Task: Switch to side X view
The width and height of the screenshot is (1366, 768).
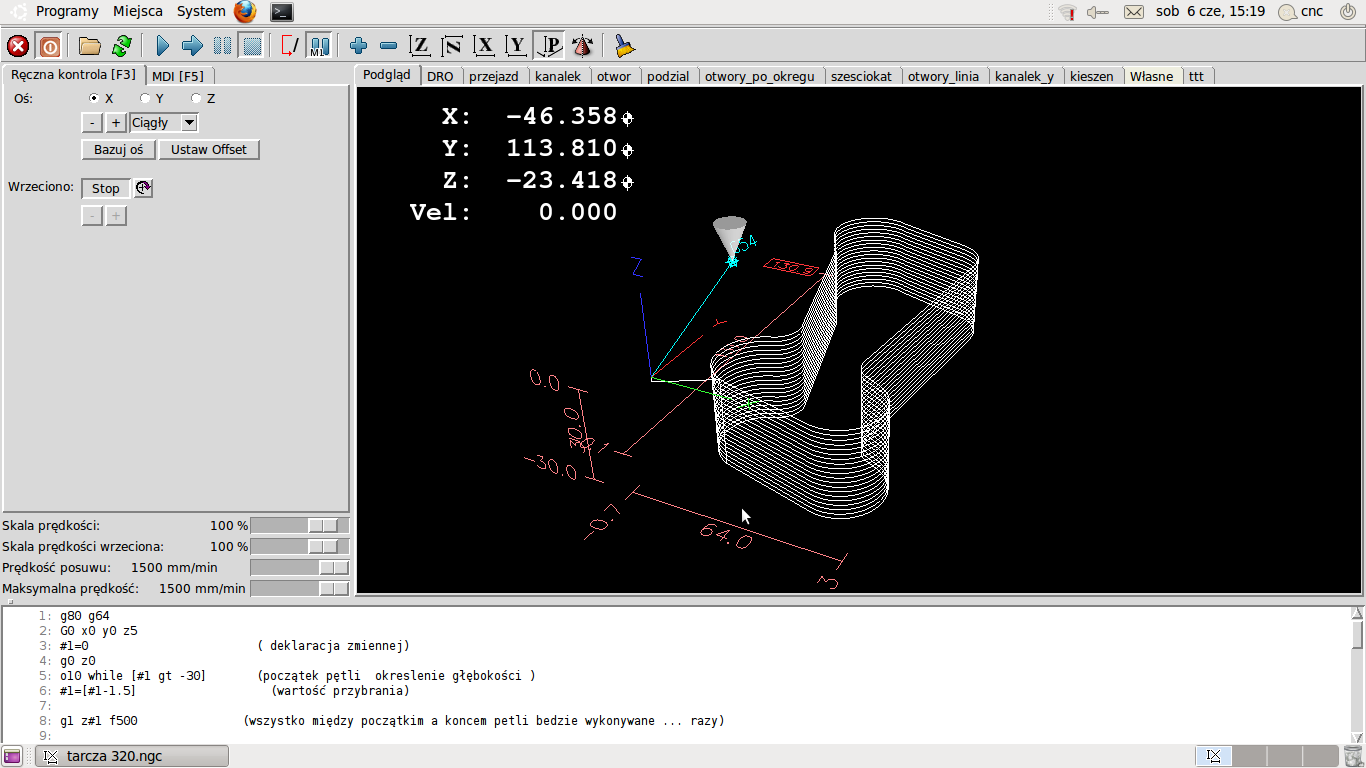Action: point(485,46)
